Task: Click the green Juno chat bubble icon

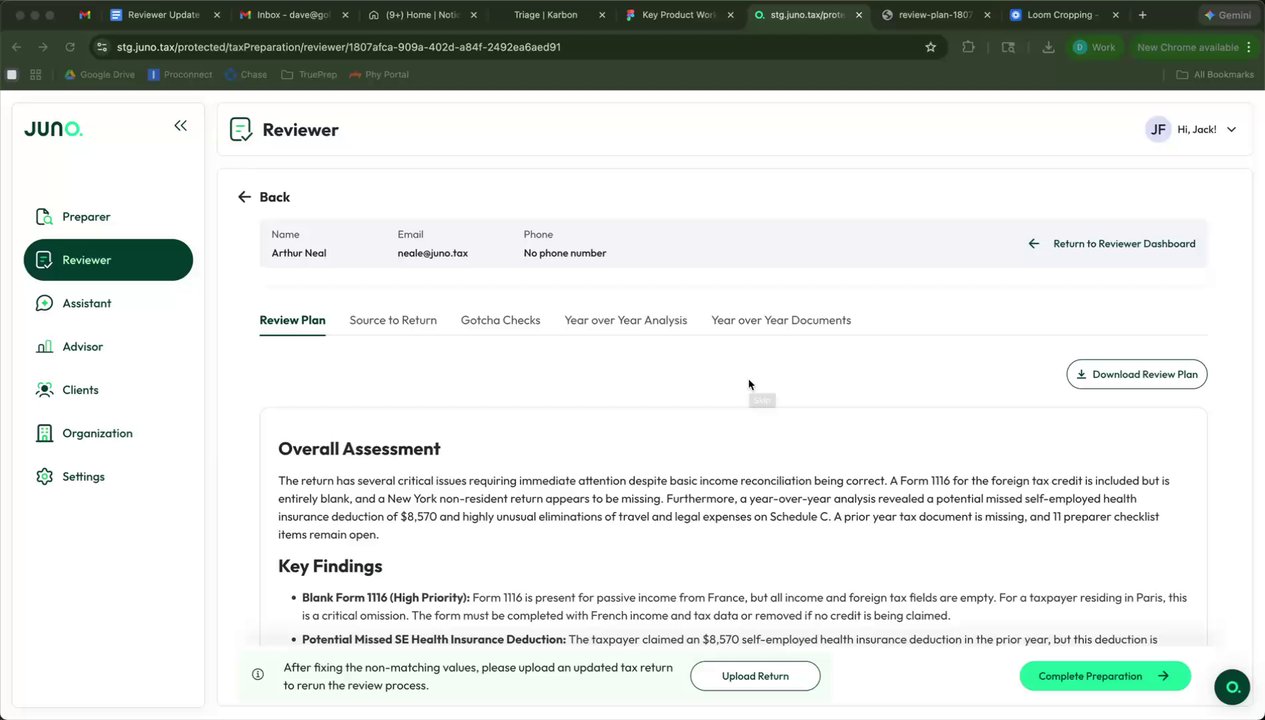Action: pos(1232,687)
